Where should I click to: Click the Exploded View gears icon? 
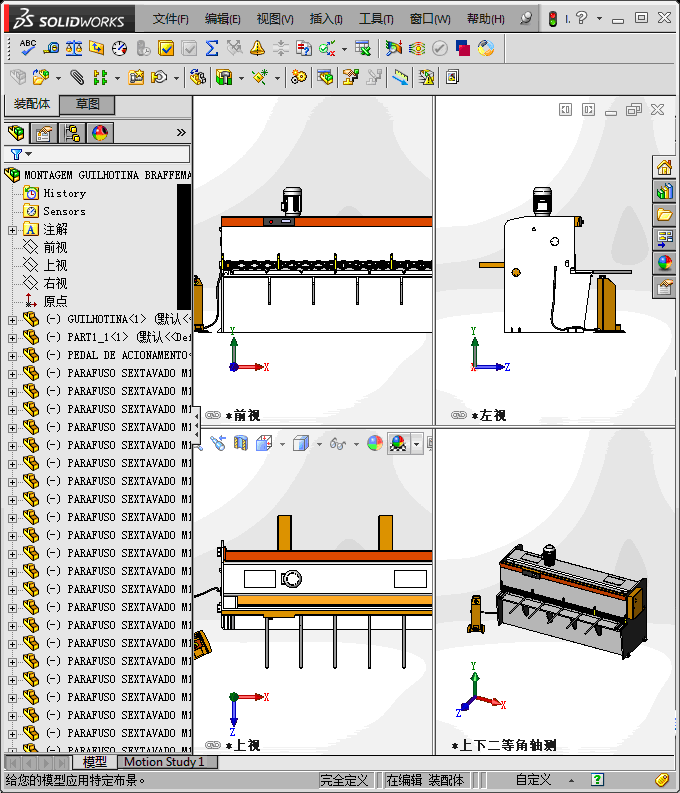tap(298, 77)
